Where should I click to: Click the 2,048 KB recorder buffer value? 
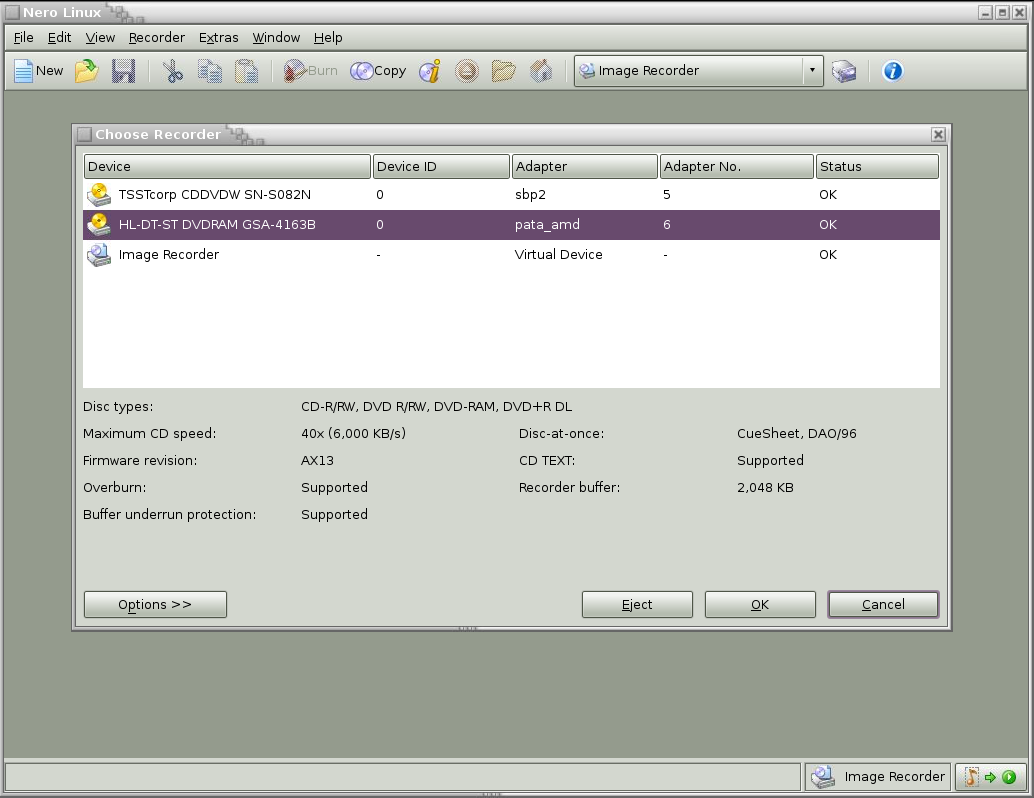pos(765,487)
